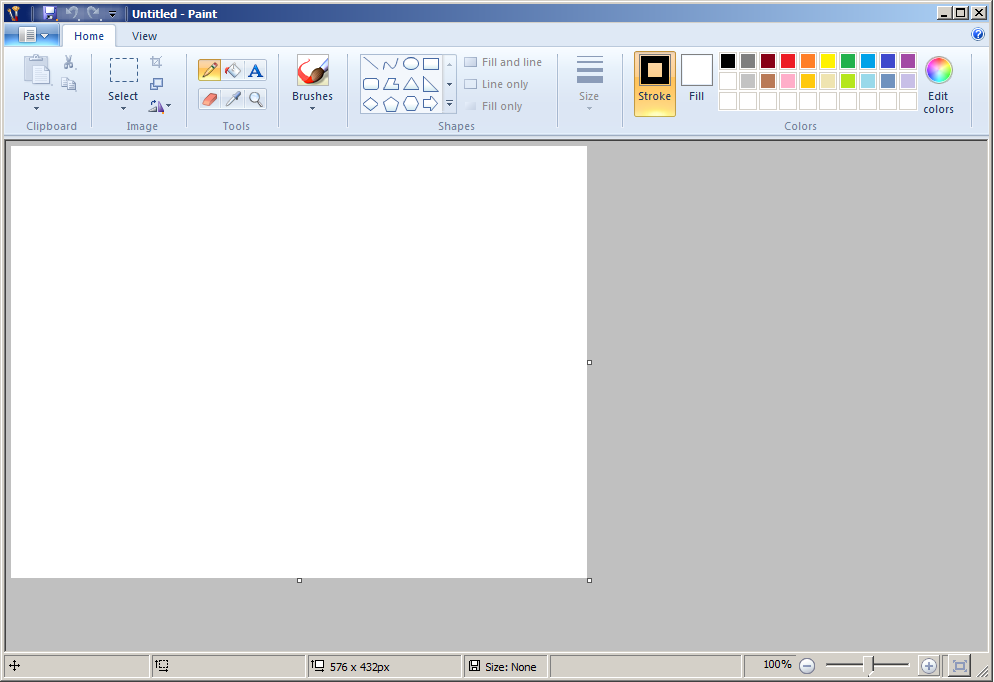Activate the Fill color option
994x682 pixels.
[x=696, y=80]
